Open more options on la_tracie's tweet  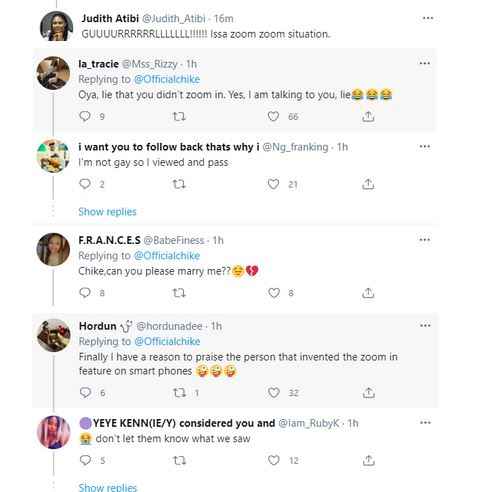point(425,63)
